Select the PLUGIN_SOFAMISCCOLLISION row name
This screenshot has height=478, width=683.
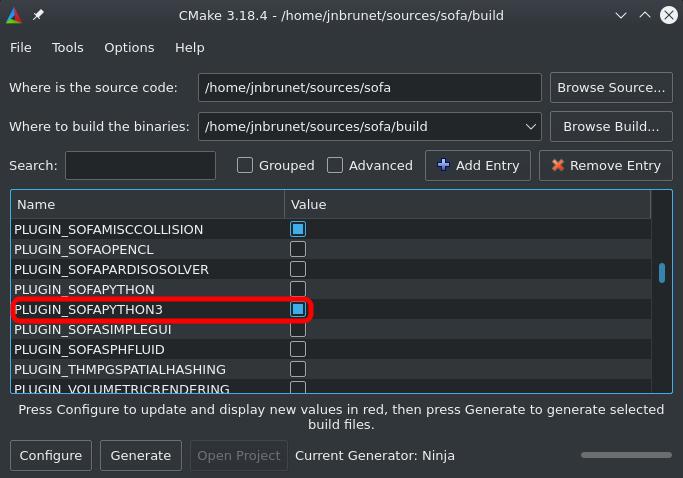click(x=108, y=230)
